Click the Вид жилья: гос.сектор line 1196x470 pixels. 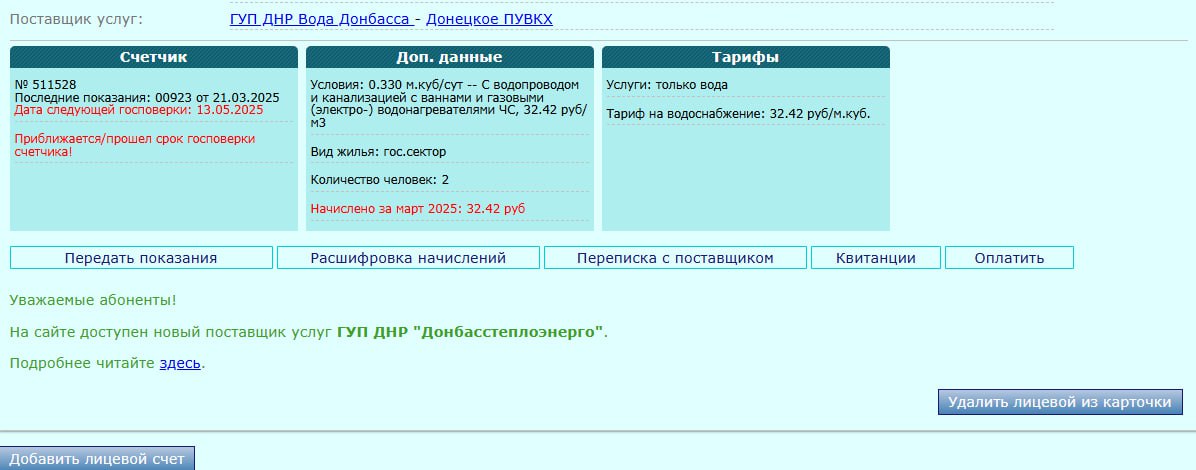coord(378,152)
